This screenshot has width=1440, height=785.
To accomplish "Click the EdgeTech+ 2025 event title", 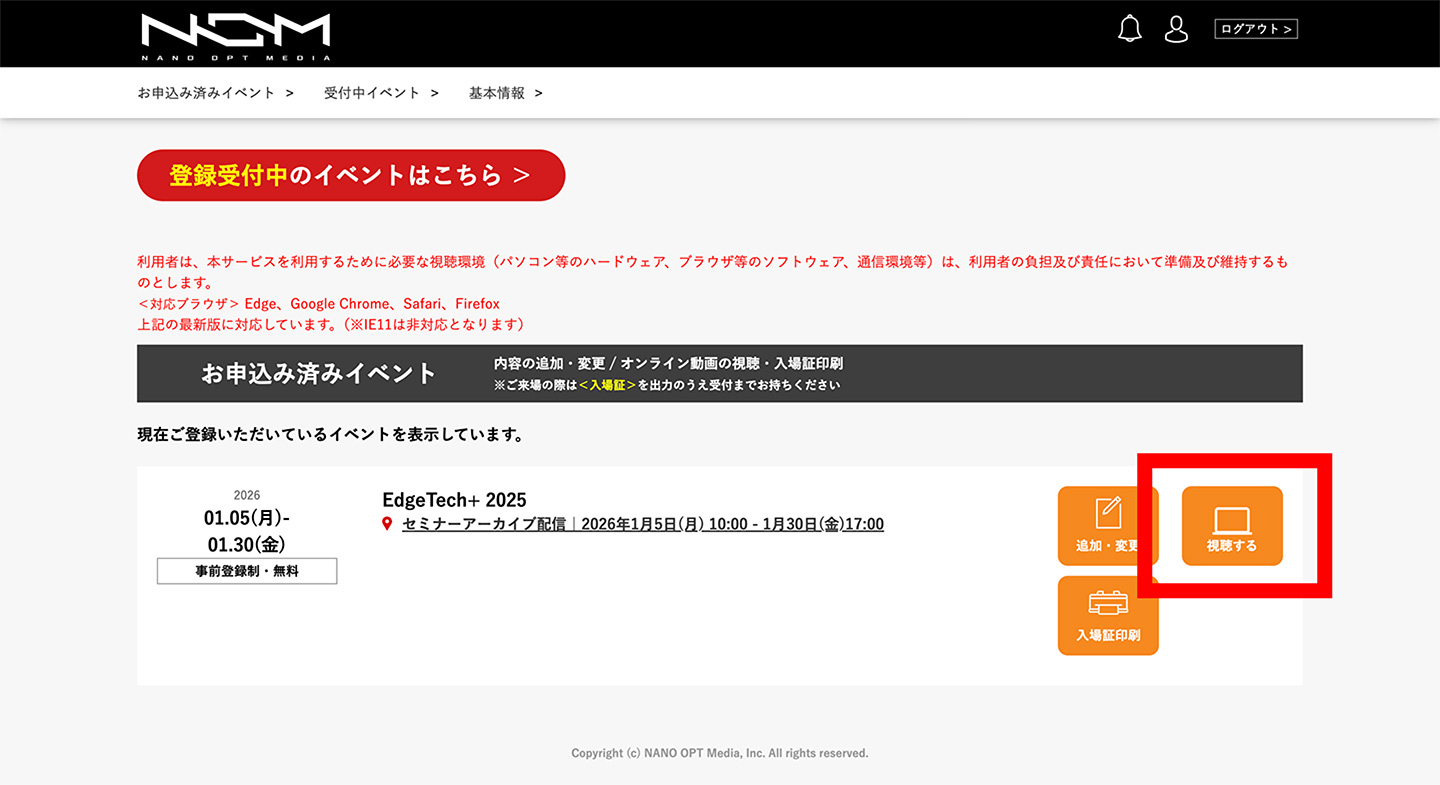I will pyautogui.click(x=454, y=500).
